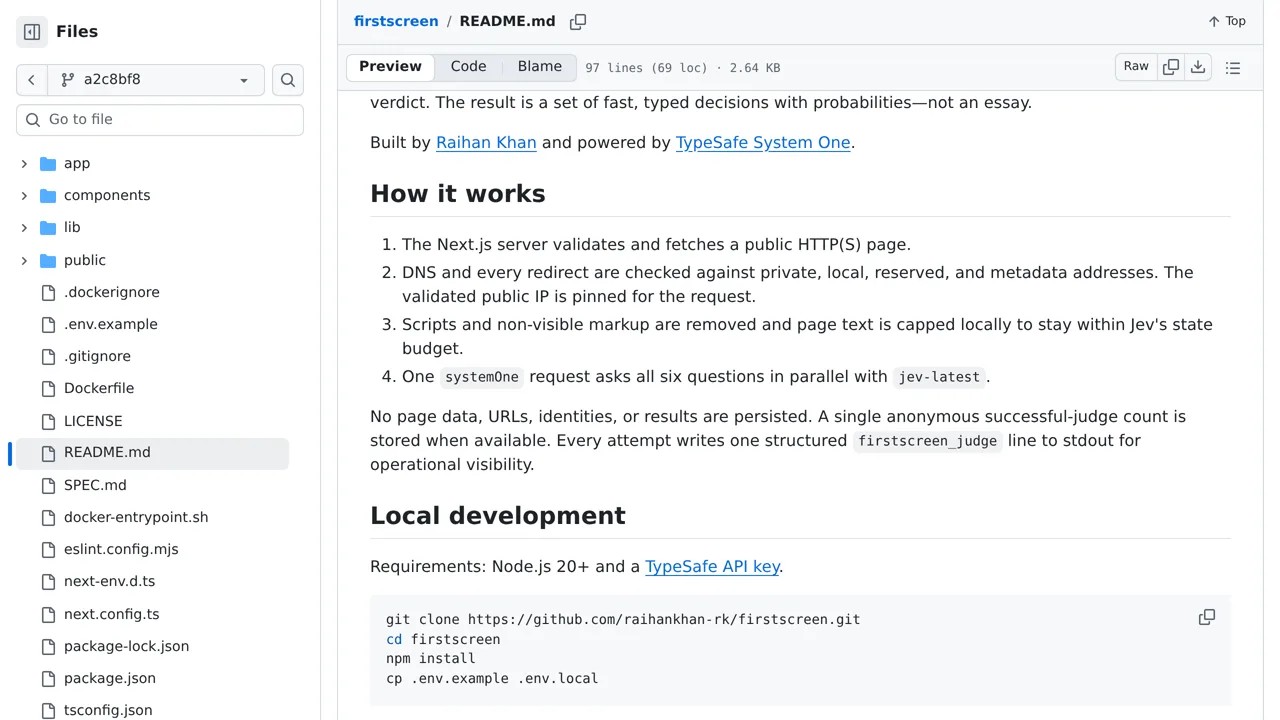Click the back arrow beside branch selector
Image resolution: width=1280 pixels, height=720 pixels.
32,80
